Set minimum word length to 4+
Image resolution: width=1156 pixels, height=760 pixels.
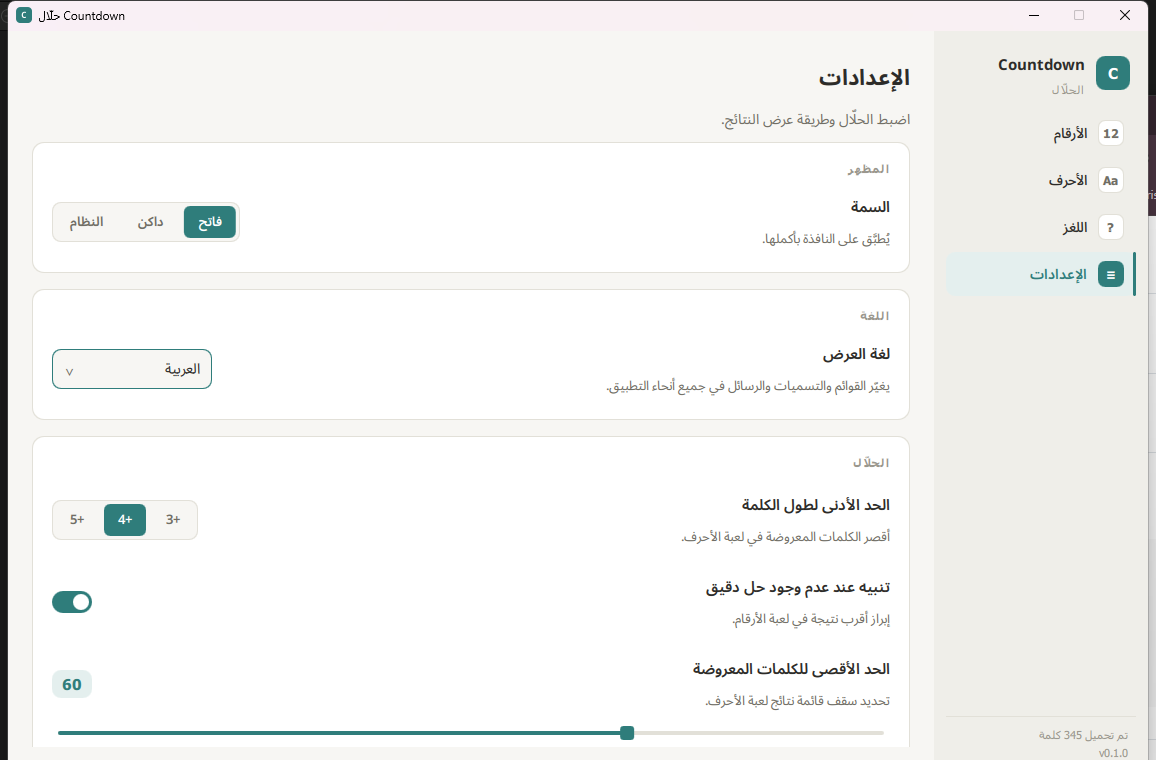tap(125, 520)
